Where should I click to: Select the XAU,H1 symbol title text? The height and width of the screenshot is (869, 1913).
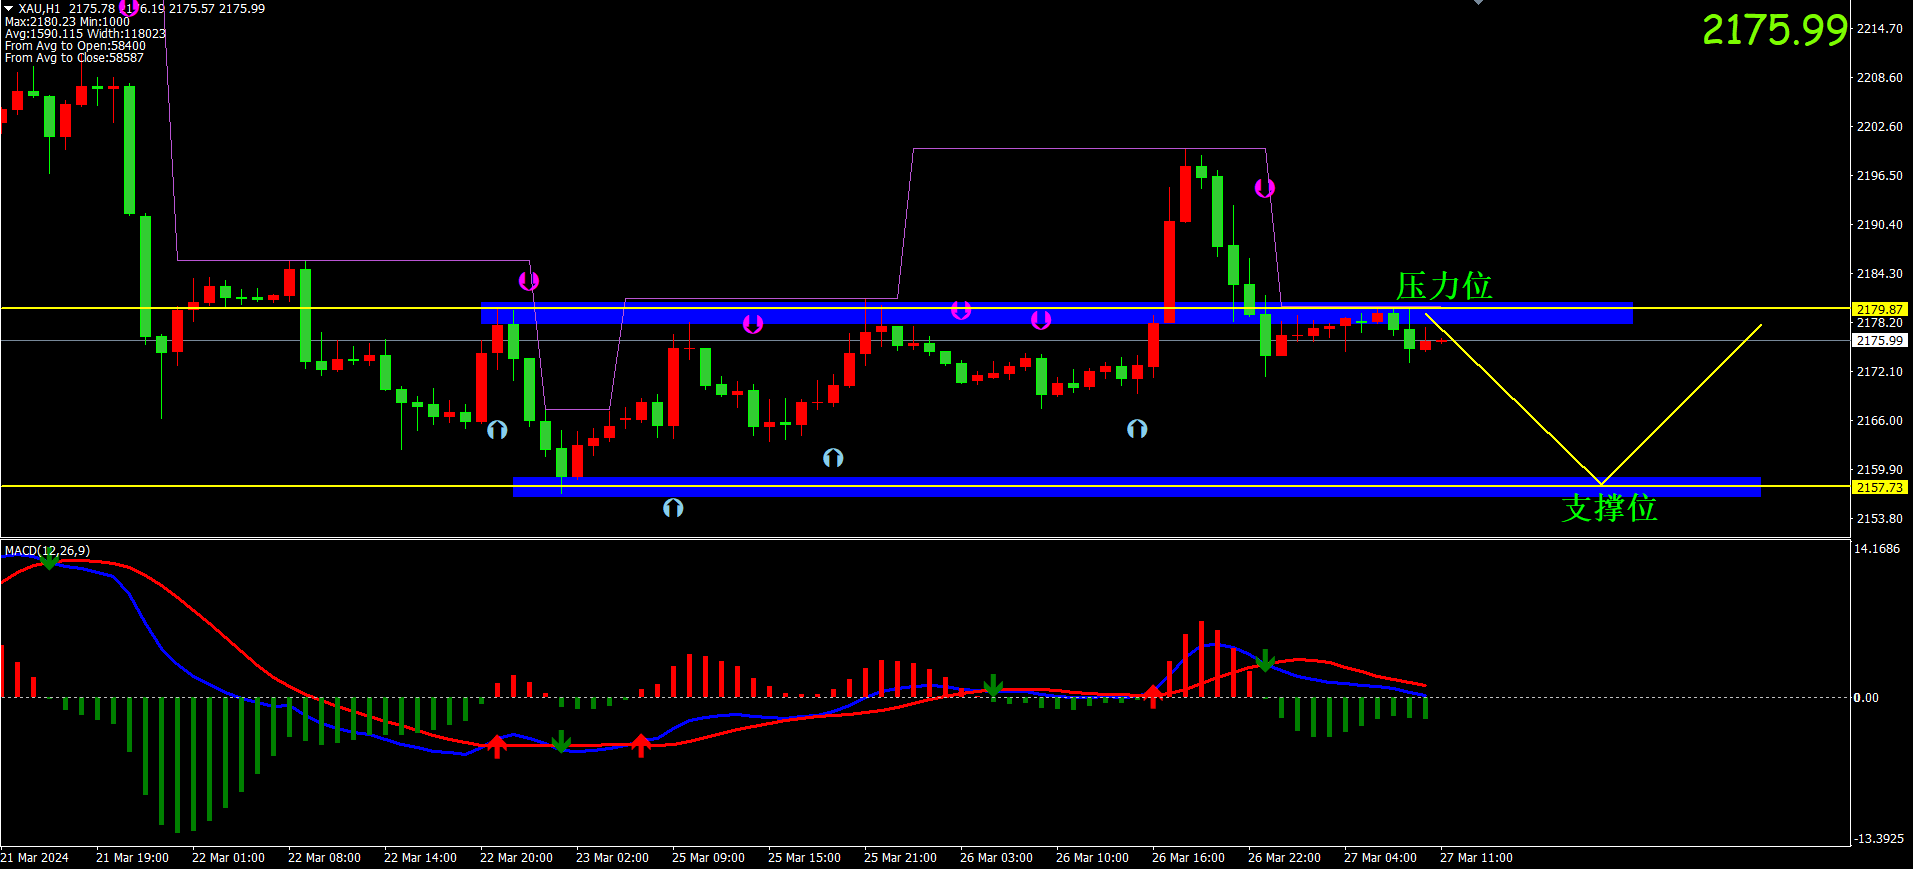(x=39, y=9)
